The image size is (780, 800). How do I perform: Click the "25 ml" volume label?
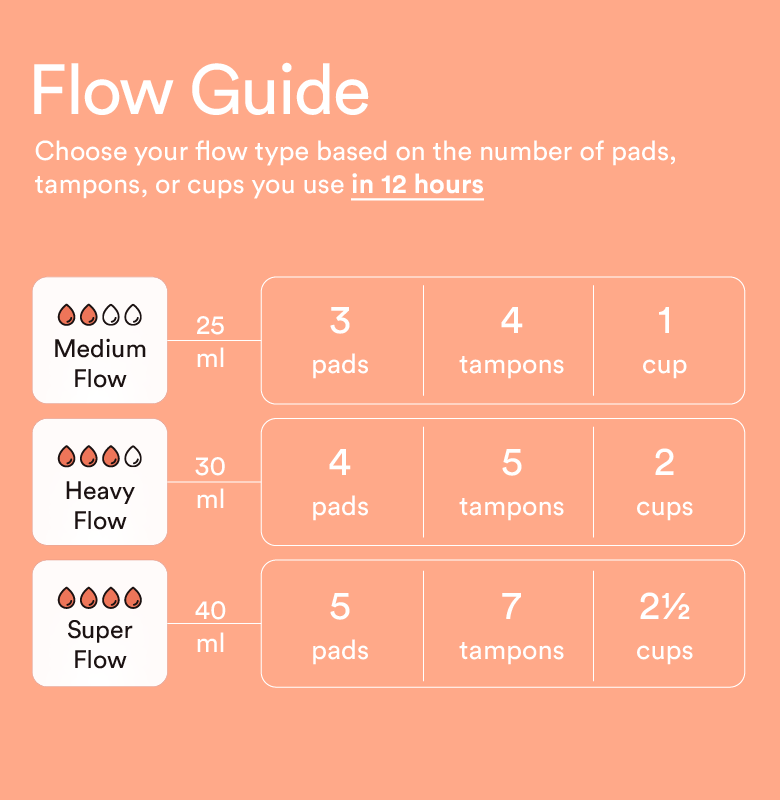210,341
